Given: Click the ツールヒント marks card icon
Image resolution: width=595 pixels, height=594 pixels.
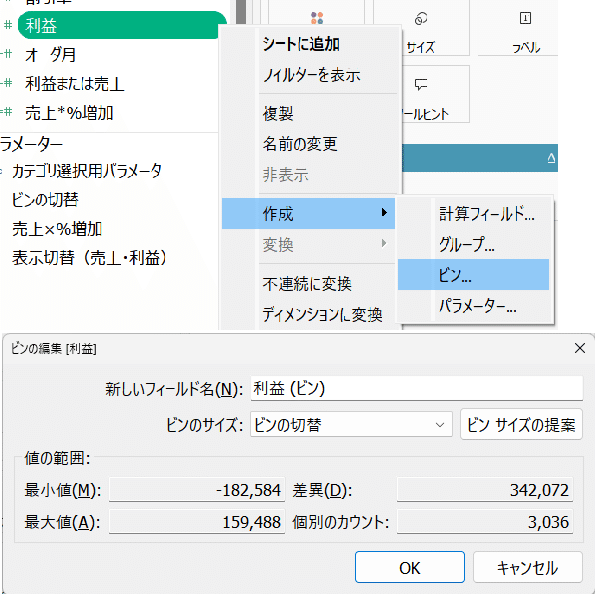Looking at the screenshot, I should coord(421,84).
